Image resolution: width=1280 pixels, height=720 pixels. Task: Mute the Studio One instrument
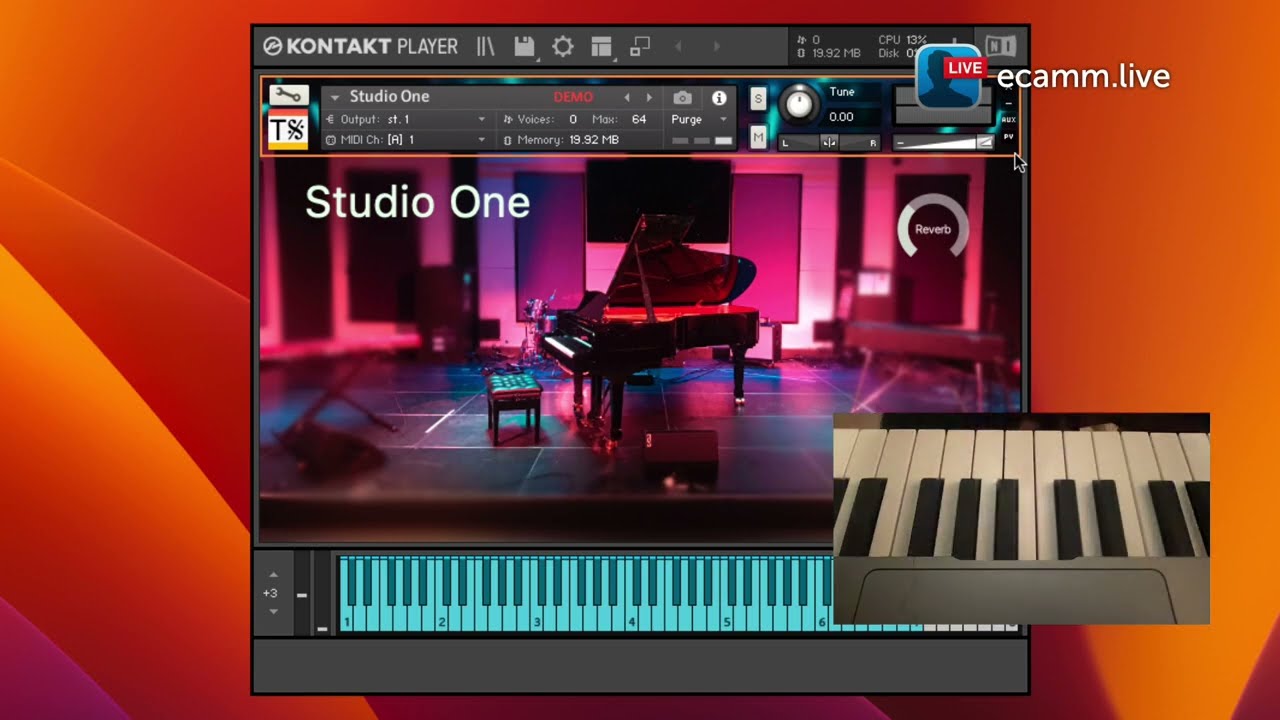click(x=758, y=137)
